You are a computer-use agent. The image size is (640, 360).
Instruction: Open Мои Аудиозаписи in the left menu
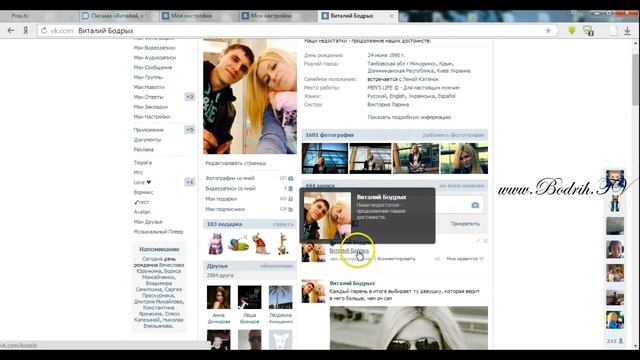pos(155,58)
